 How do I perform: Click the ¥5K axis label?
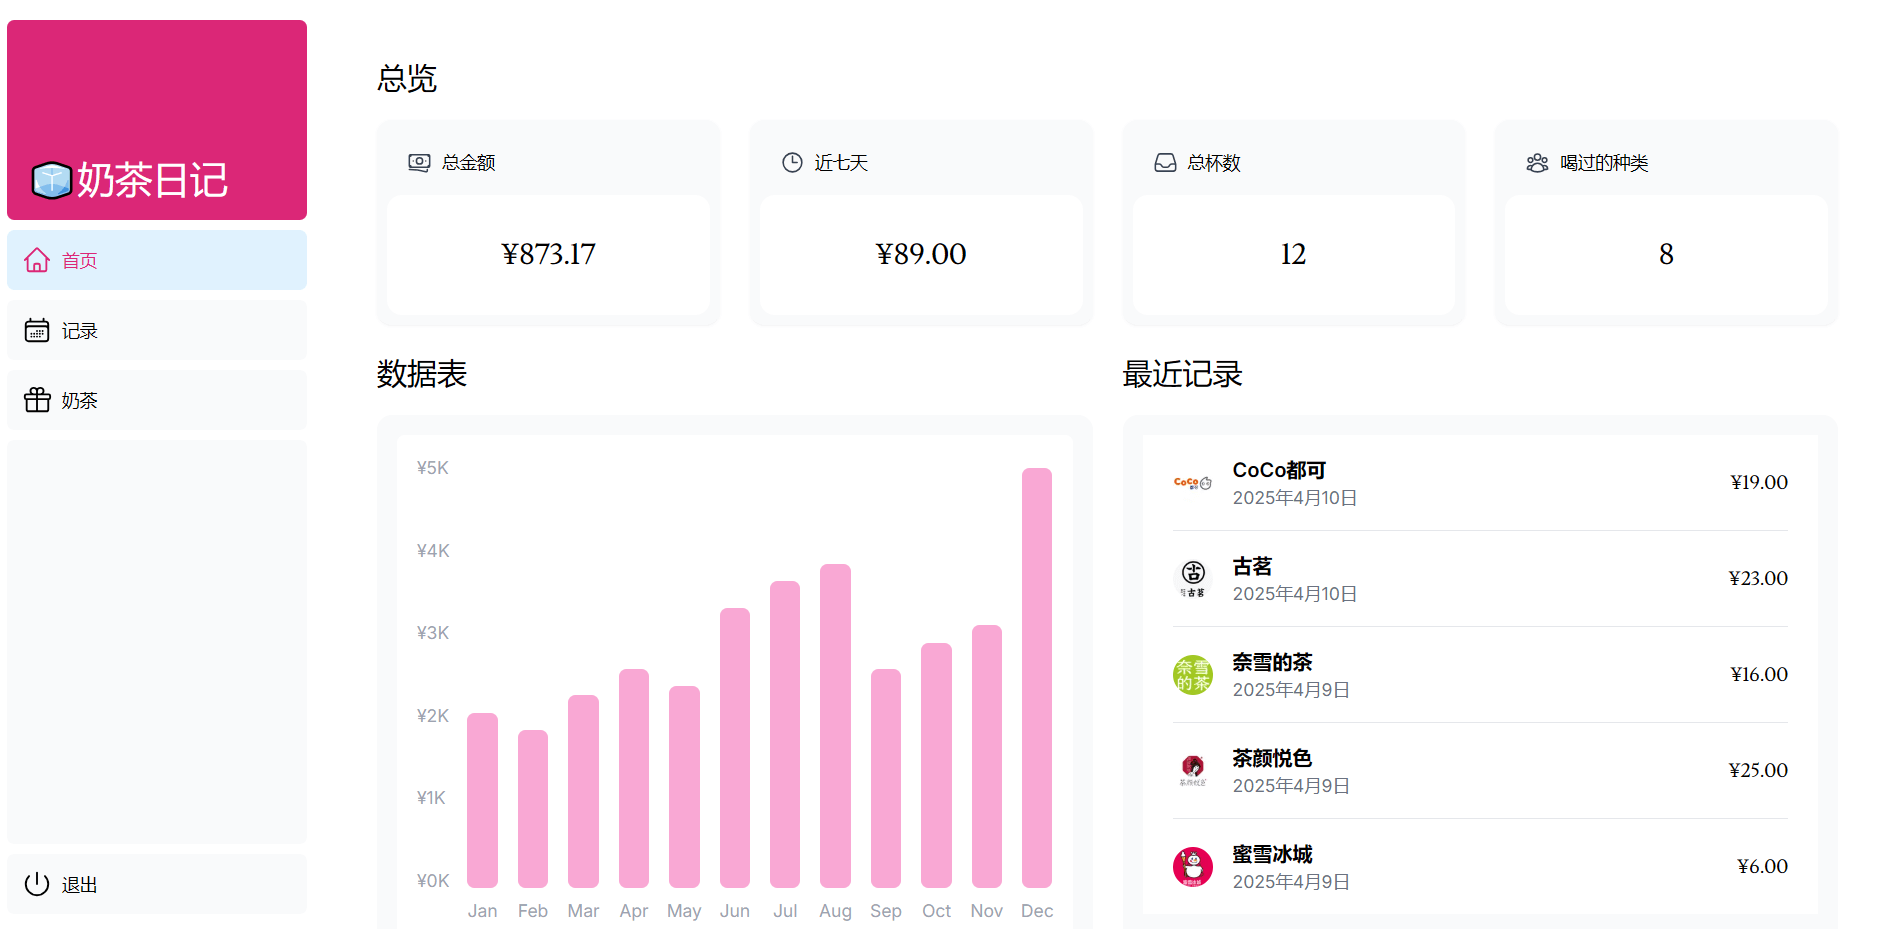[433, 468]
